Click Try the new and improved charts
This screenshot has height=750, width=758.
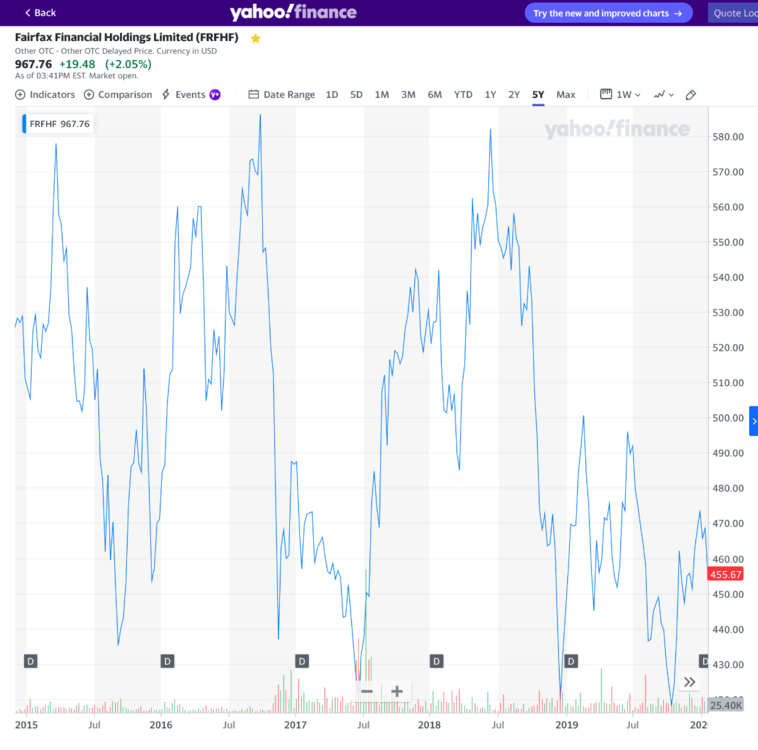click(x=608, y=13)
